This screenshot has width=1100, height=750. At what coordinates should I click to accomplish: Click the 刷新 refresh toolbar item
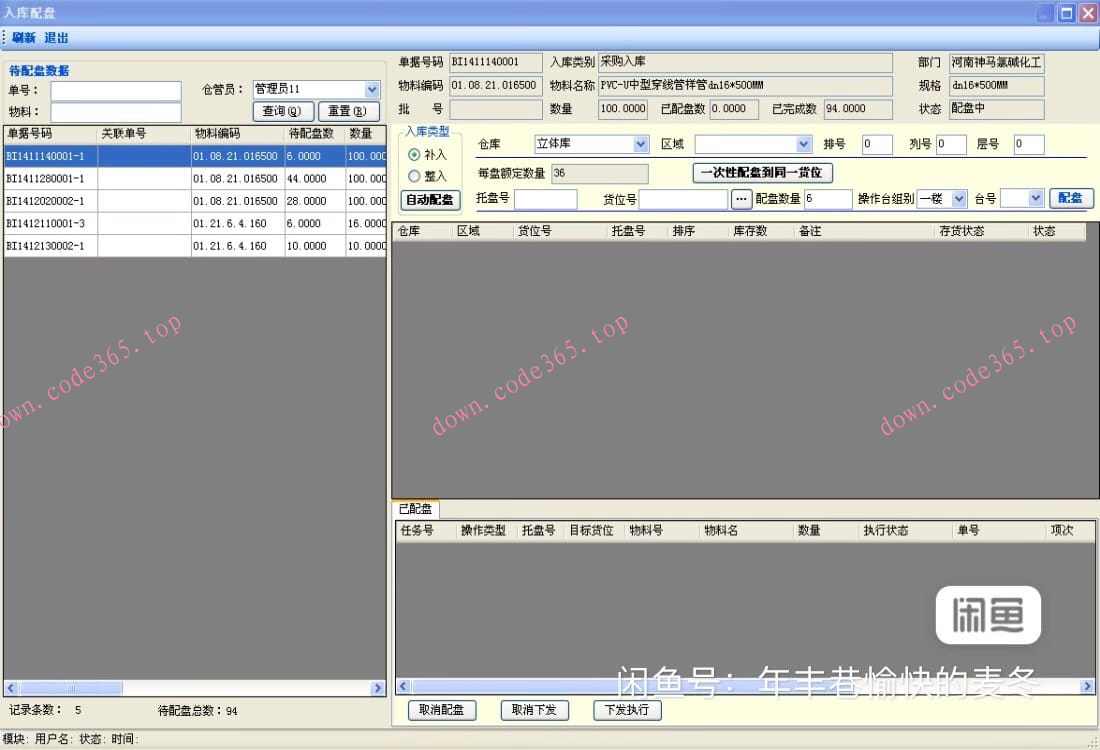point(24,38)
